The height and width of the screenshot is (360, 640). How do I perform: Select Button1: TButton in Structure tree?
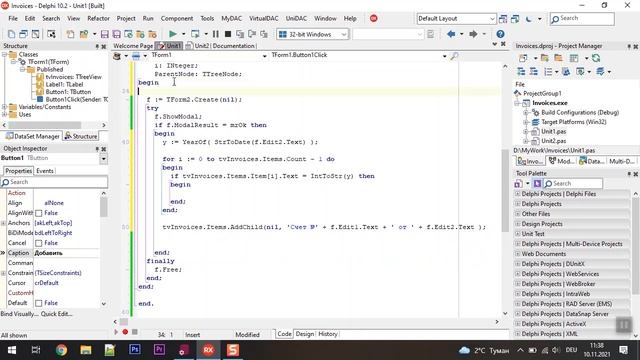(68, 92)
